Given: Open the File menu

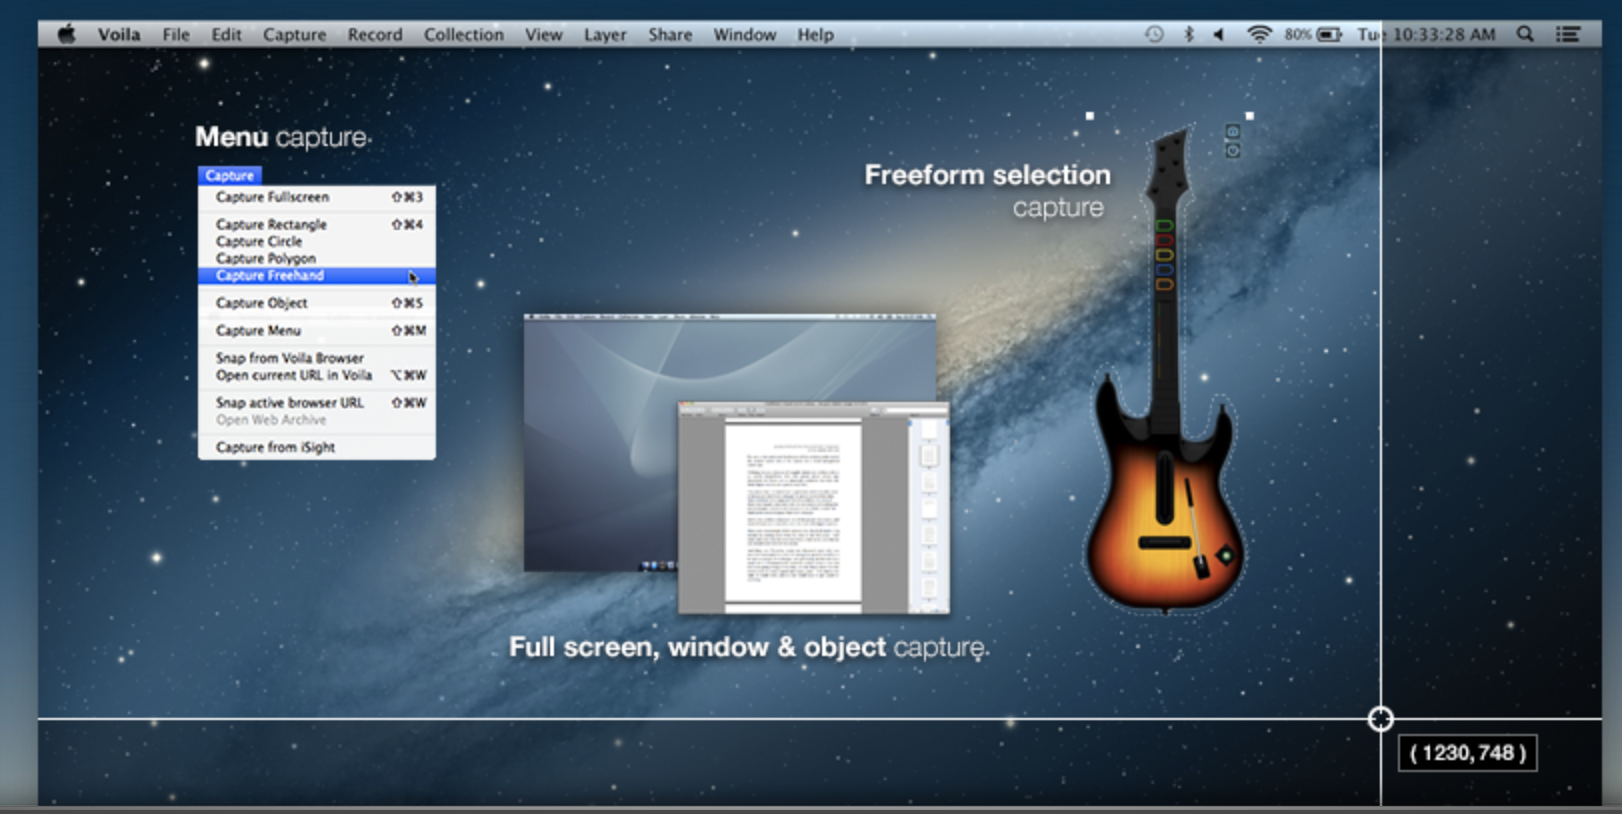Looking at the screenshot, I should click(x=176, y=34).
